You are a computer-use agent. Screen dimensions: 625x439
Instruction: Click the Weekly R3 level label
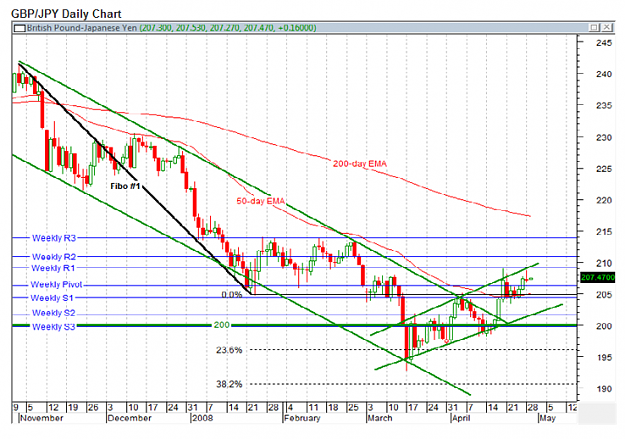(54, 238)
